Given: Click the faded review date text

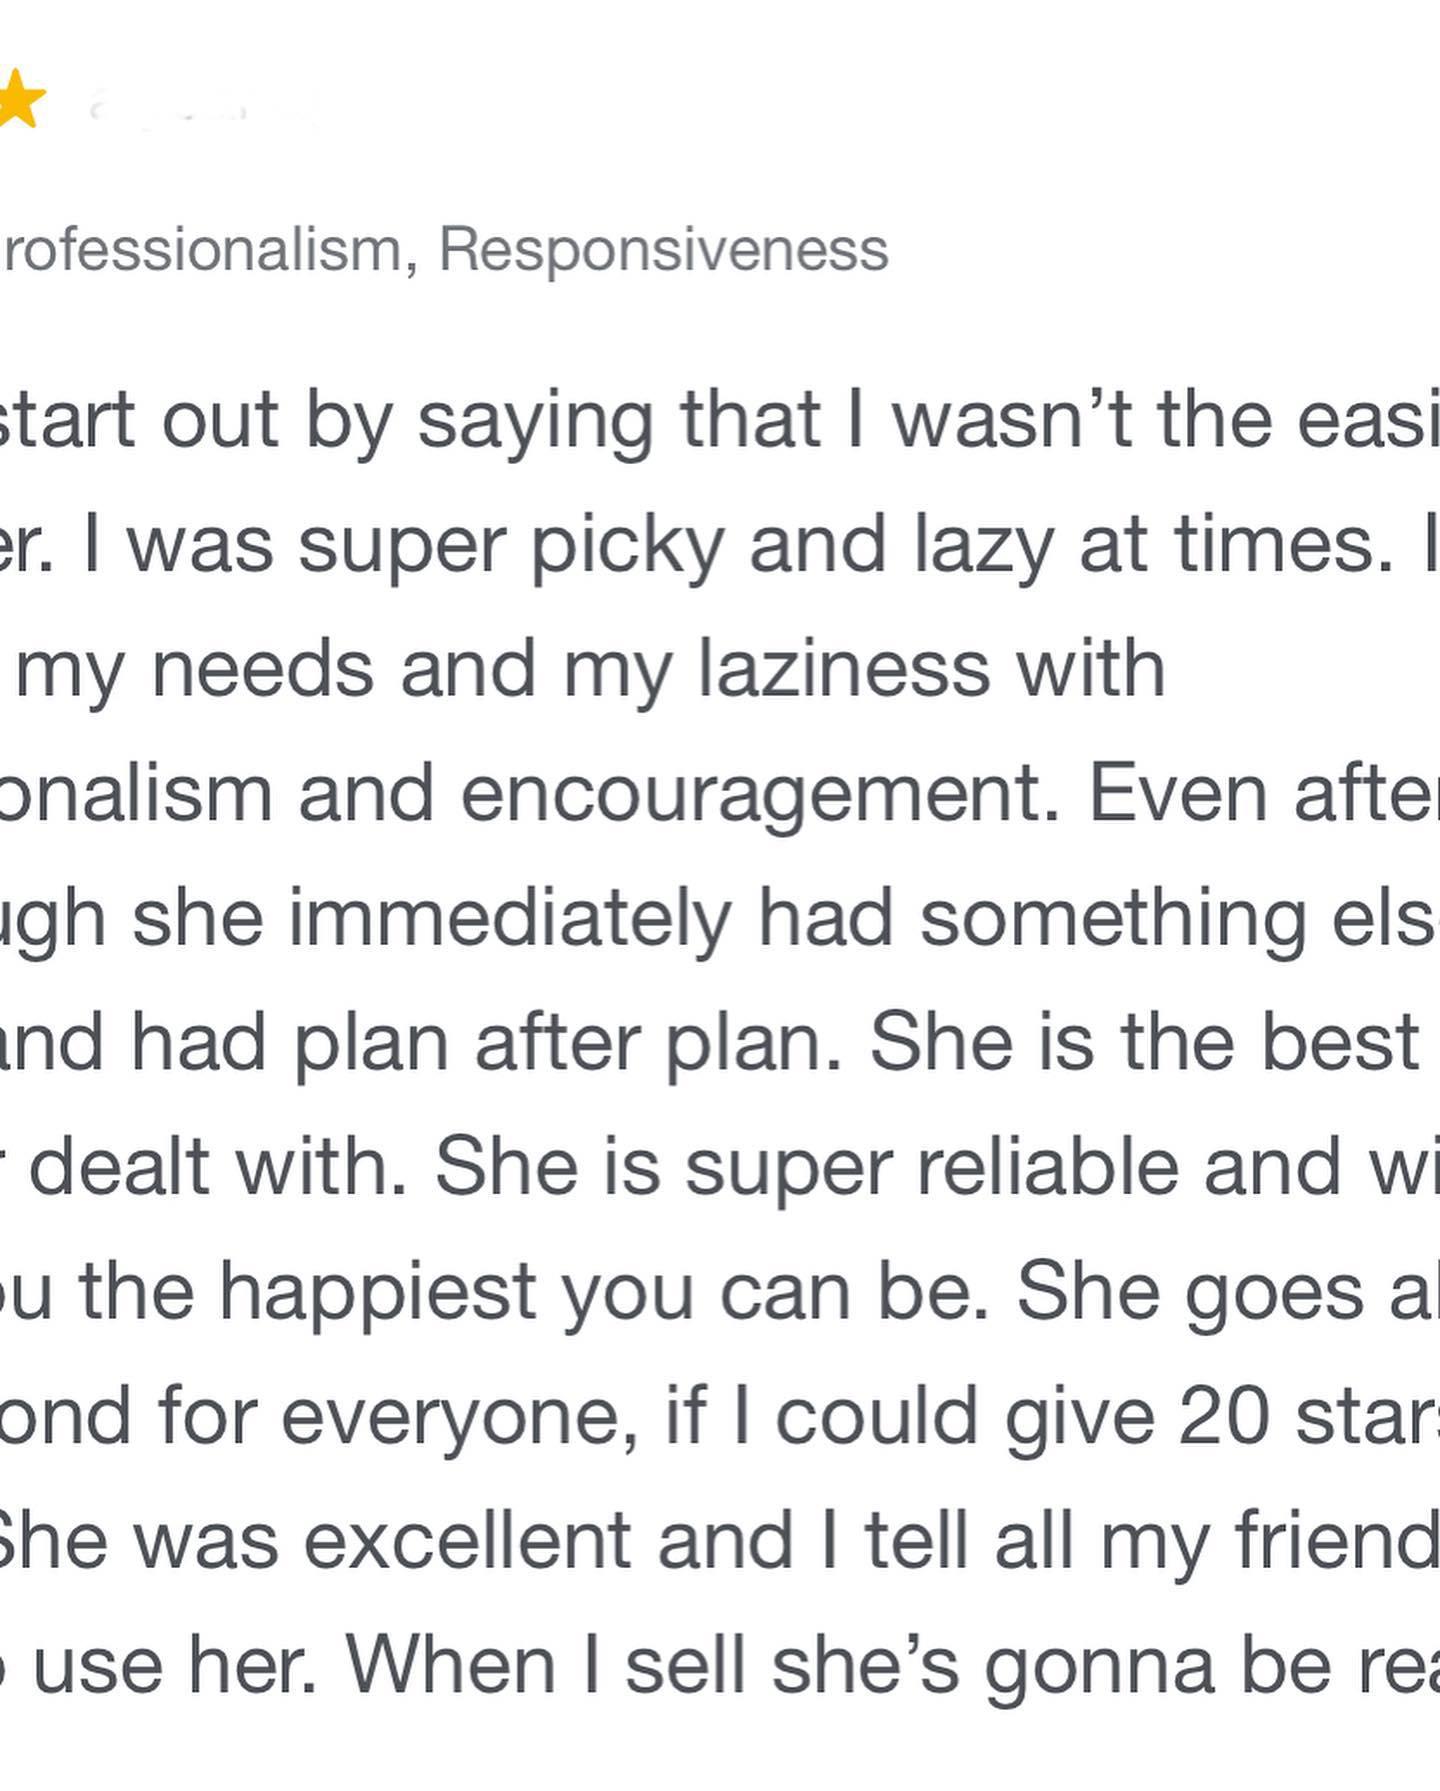Looking at the screenshot, I should tap(200, 105).
